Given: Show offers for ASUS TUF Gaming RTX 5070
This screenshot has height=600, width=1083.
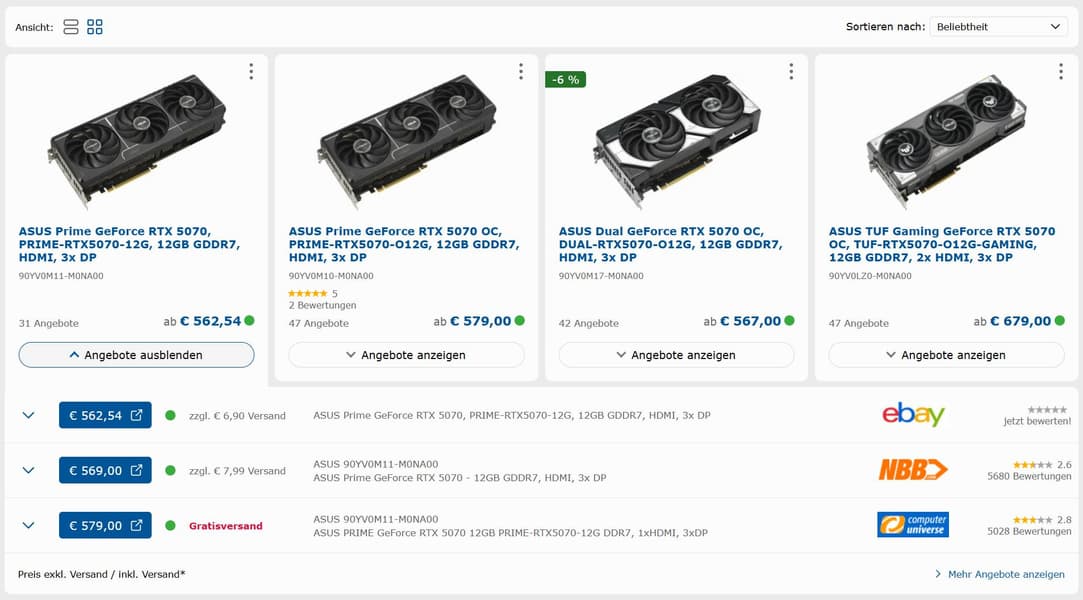Looking at the screenshot, I should [946, 355].
